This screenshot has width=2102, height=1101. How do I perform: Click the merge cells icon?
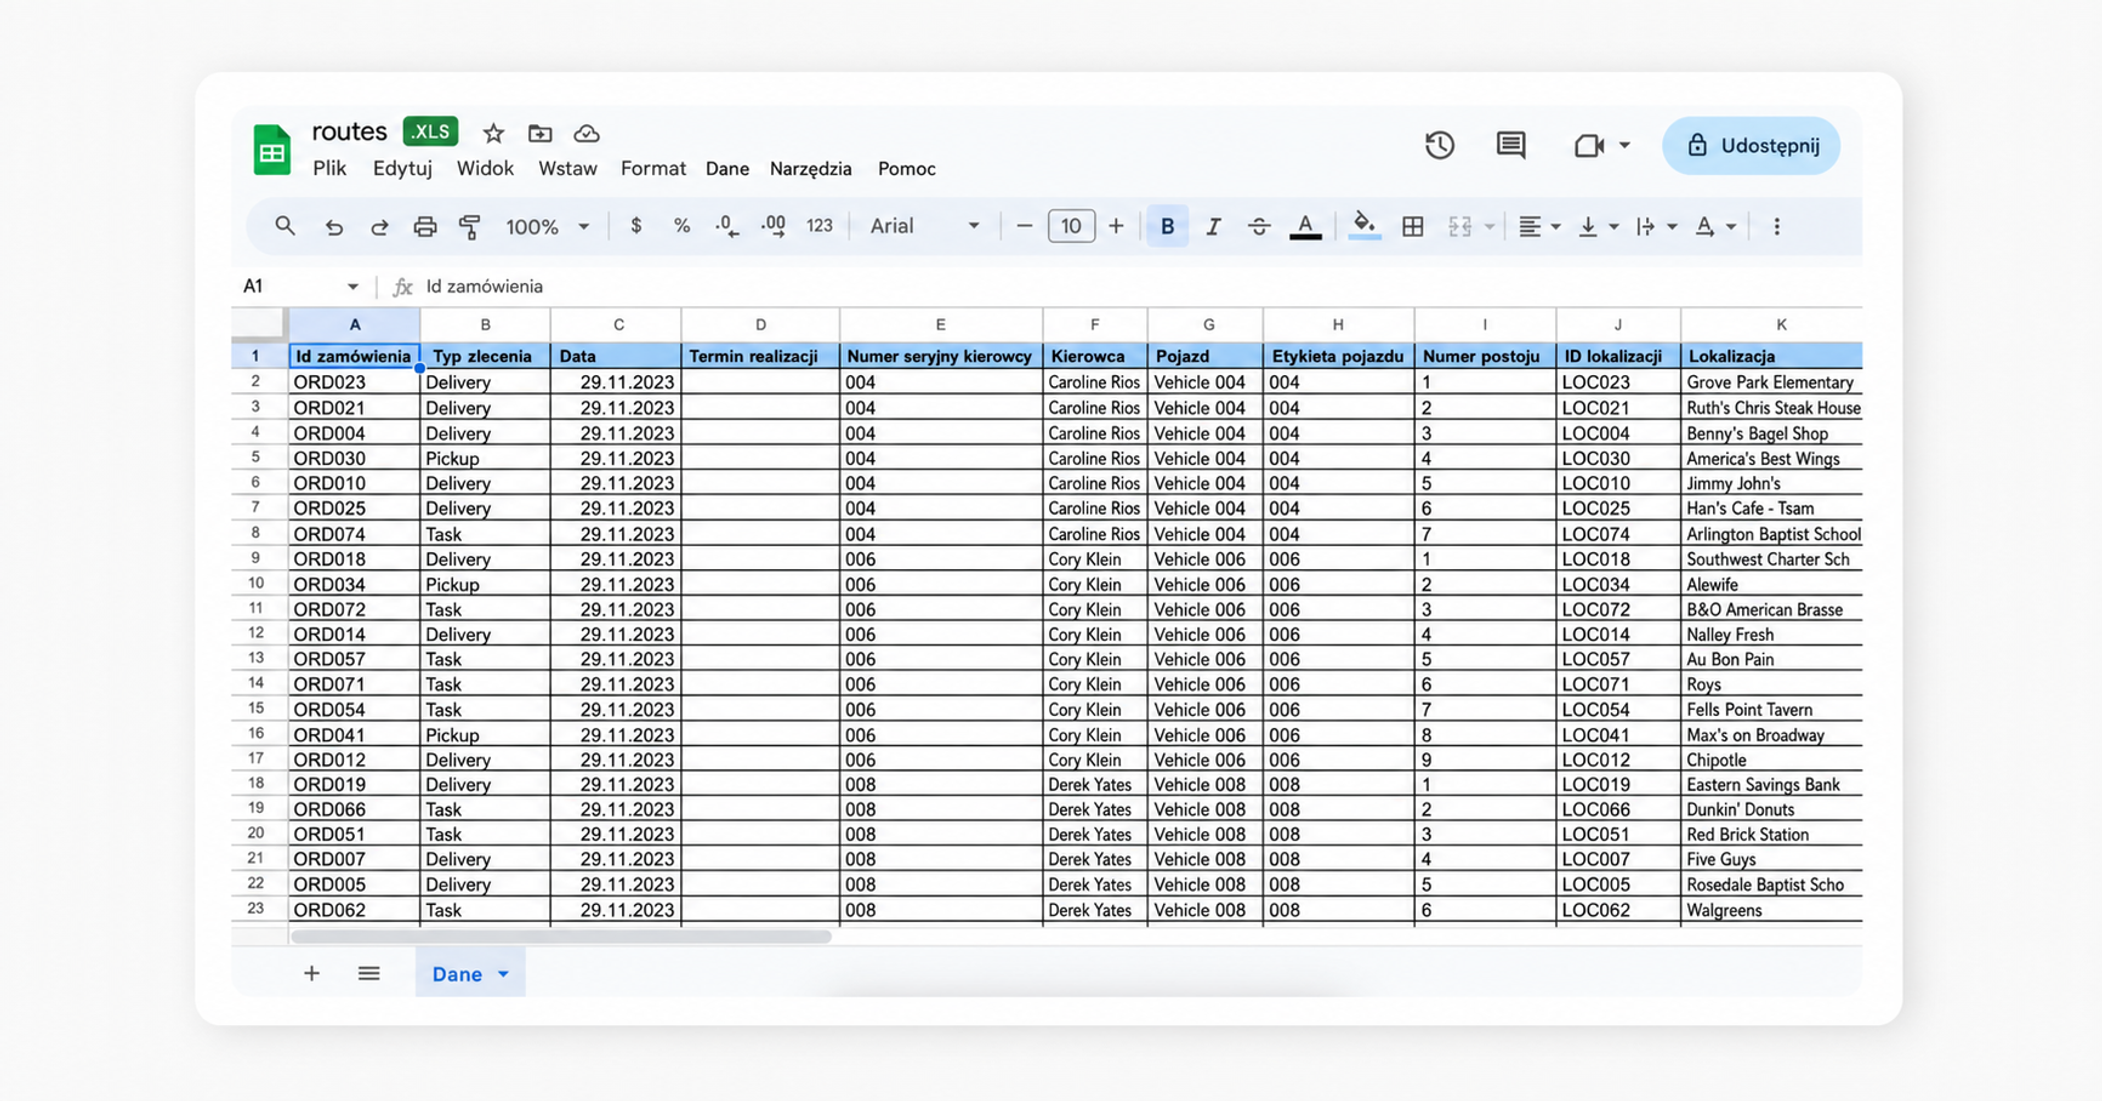point(1460,227)
